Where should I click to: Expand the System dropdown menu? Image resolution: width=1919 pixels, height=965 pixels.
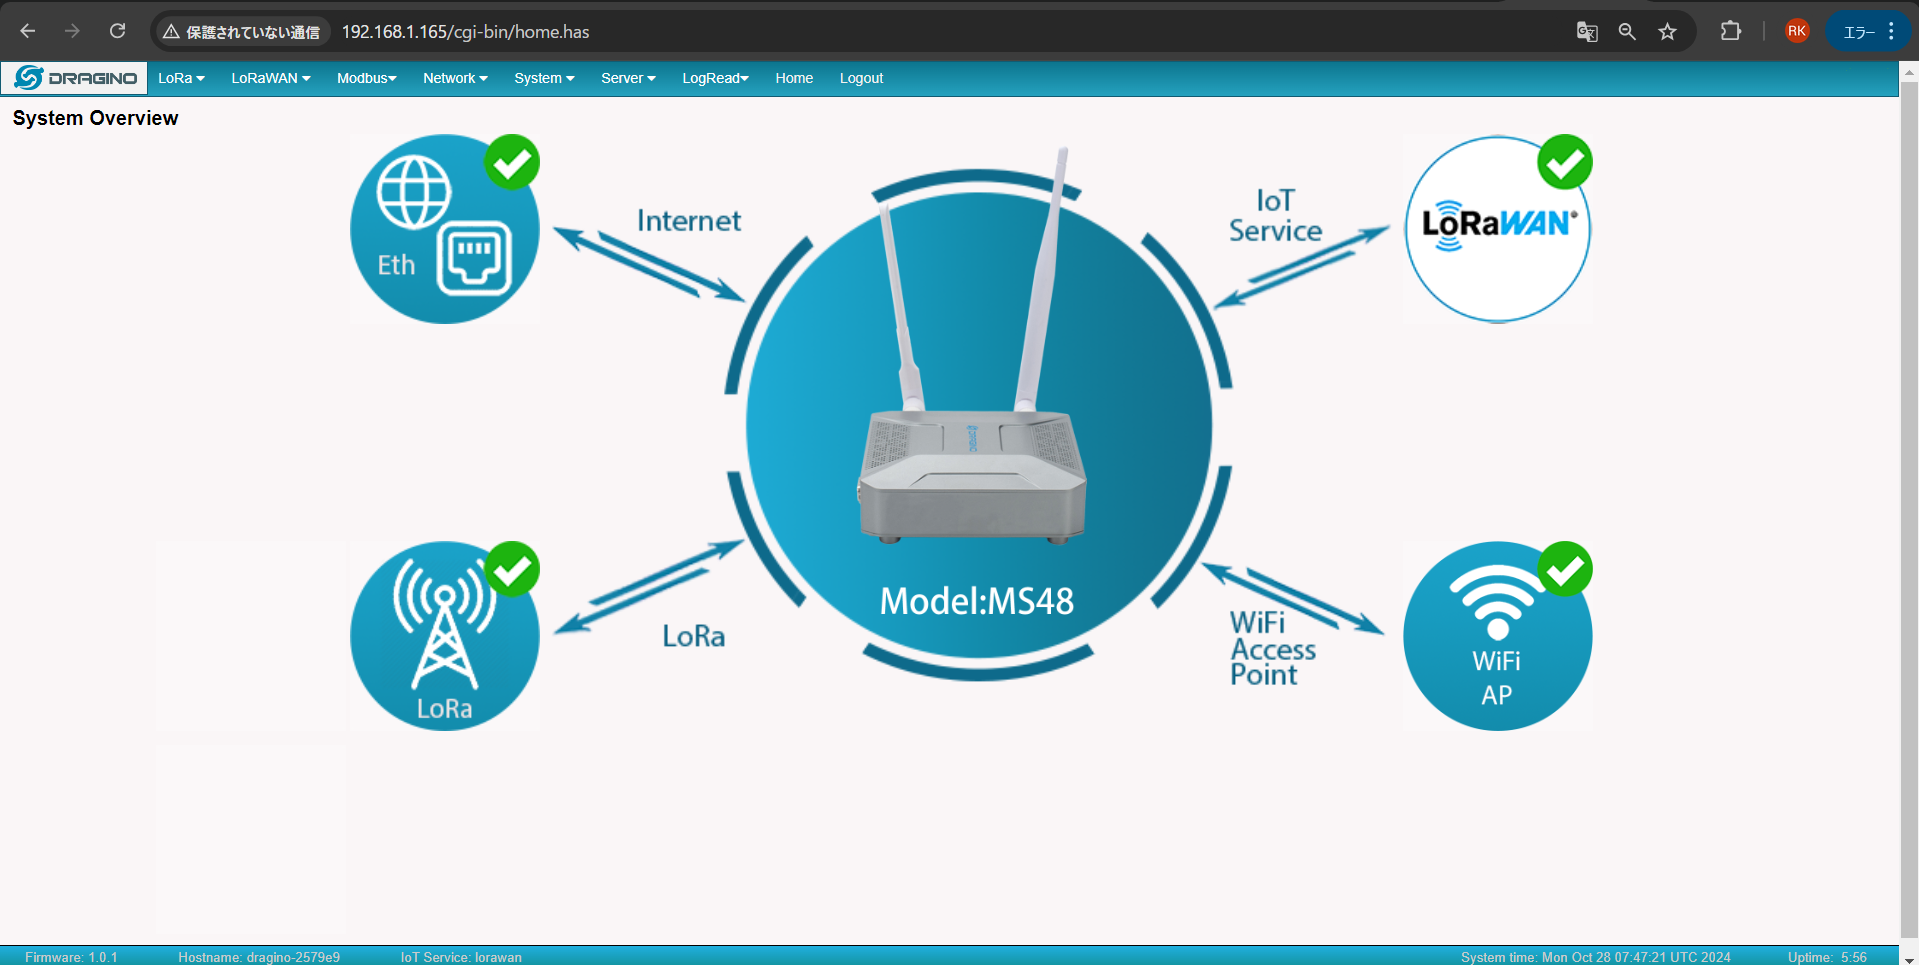(x=544, y=78)
